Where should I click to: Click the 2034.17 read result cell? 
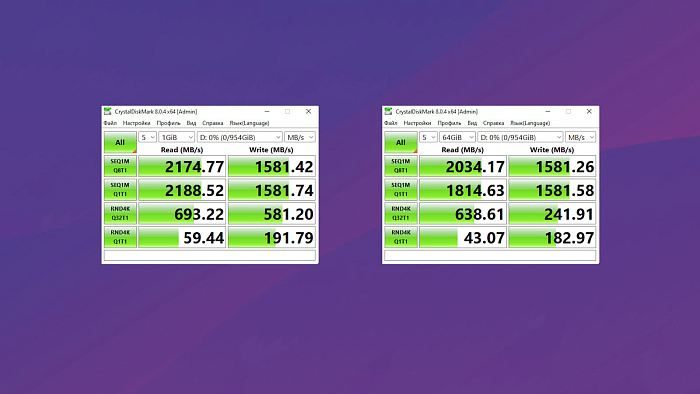pos(463,166)
